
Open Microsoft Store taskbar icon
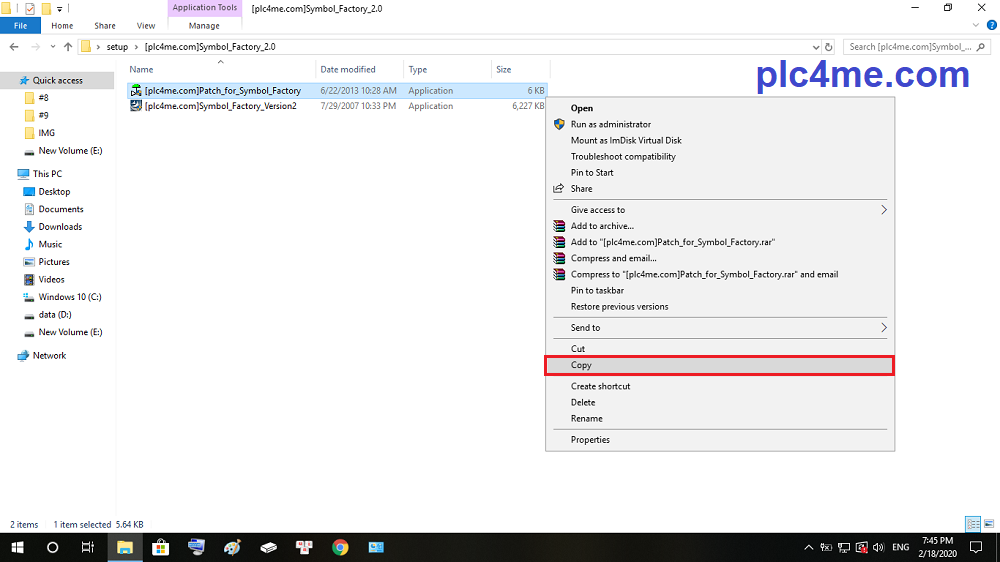pos(160,547)
